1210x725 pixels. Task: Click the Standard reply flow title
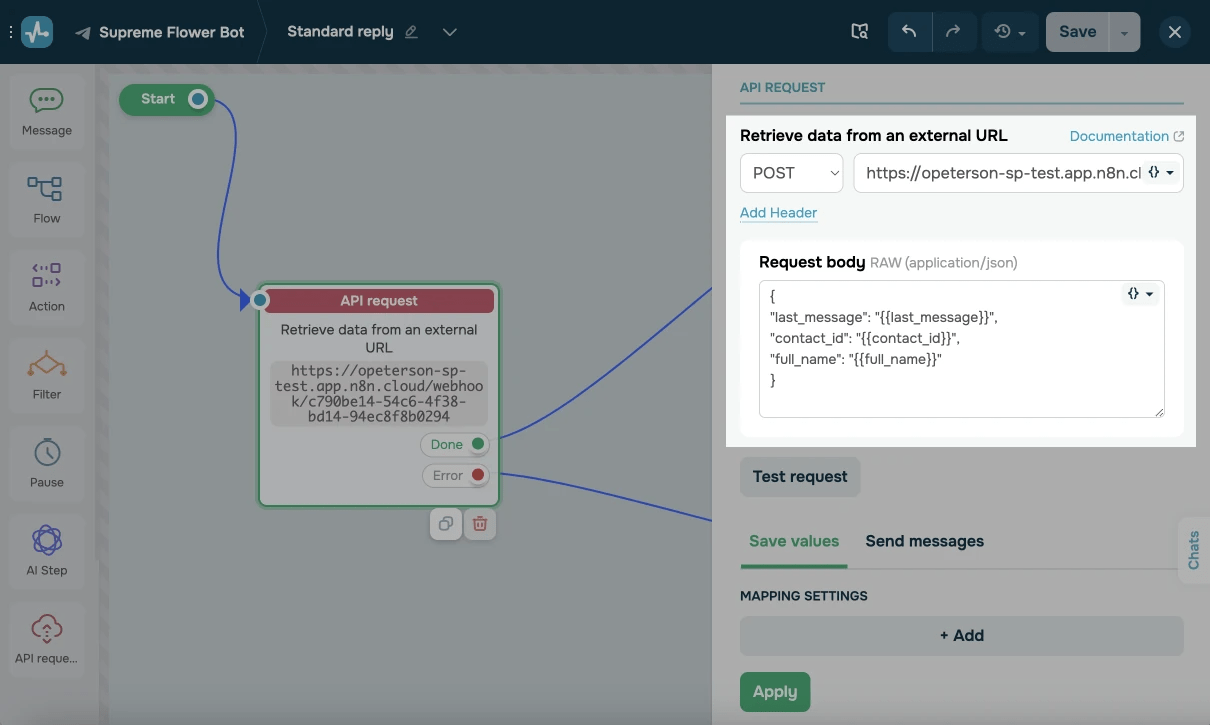pos(340,32)
